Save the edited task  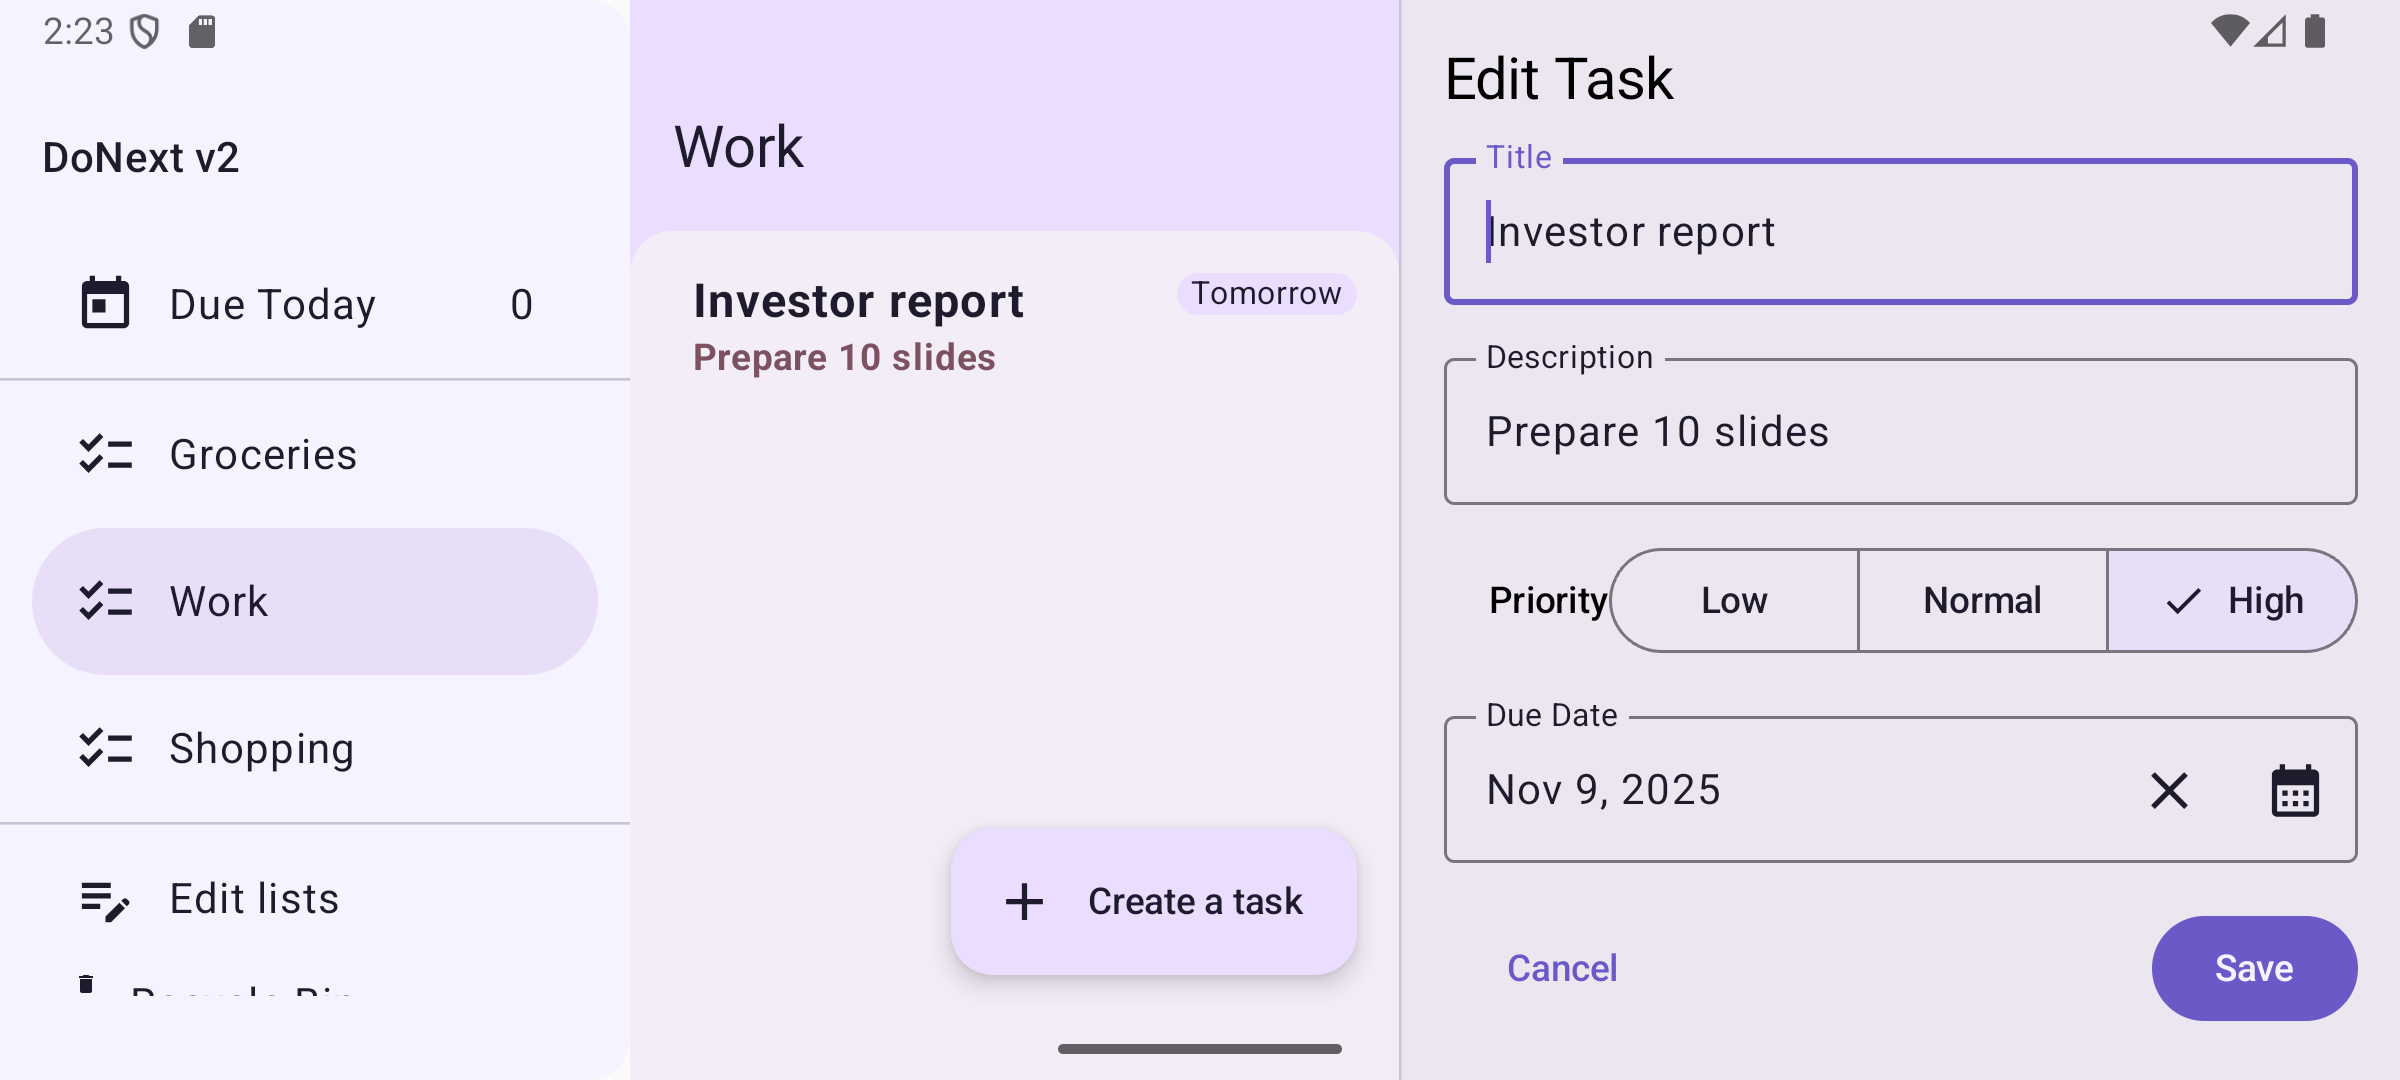point(2254,968)
